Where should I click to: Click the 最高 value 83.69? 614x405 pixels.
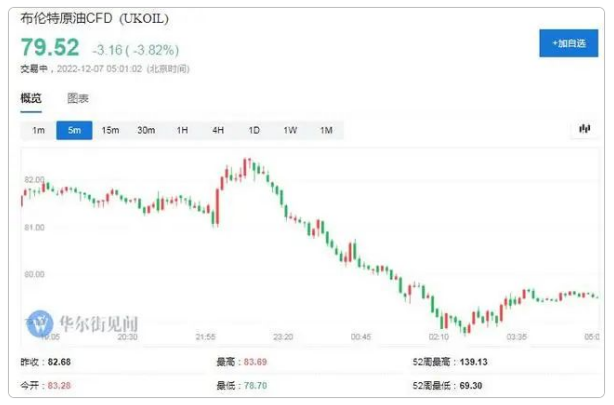[255, 362]
